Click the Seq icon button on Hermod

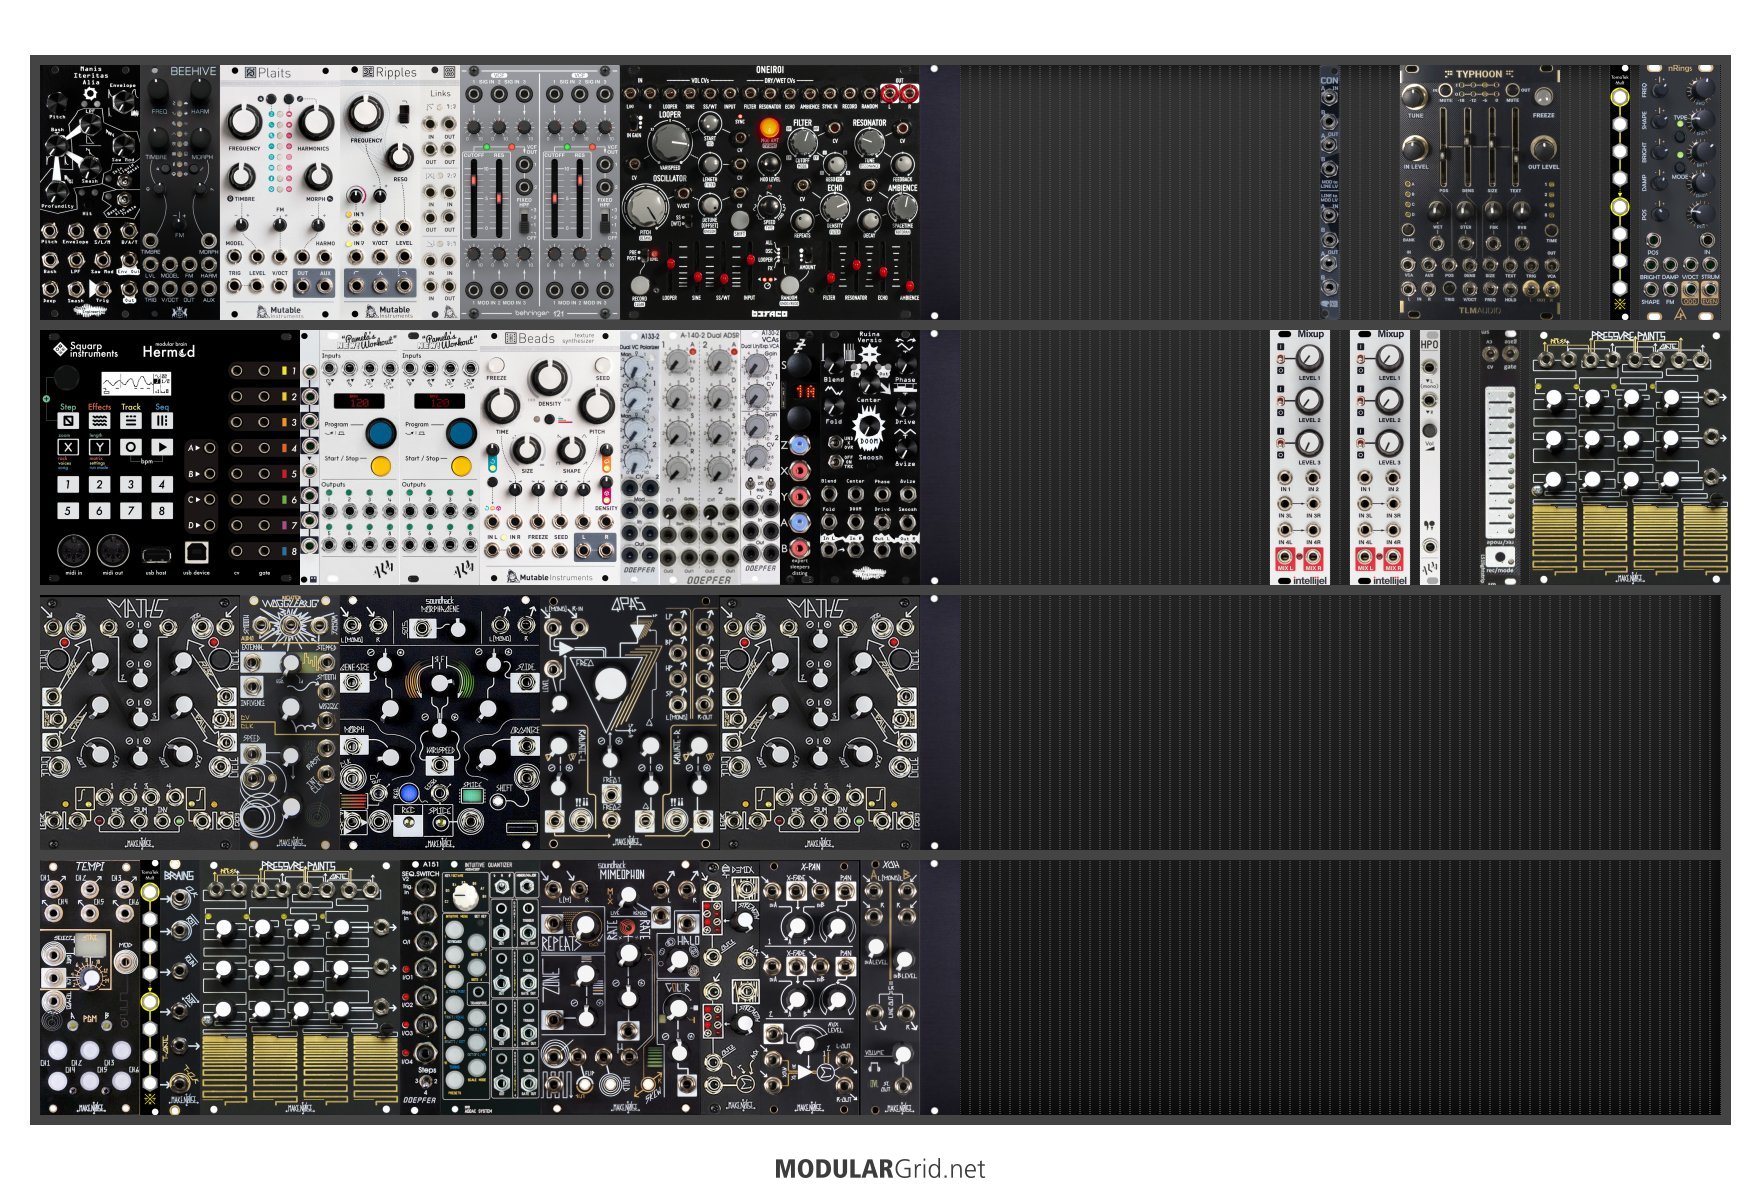162,421
